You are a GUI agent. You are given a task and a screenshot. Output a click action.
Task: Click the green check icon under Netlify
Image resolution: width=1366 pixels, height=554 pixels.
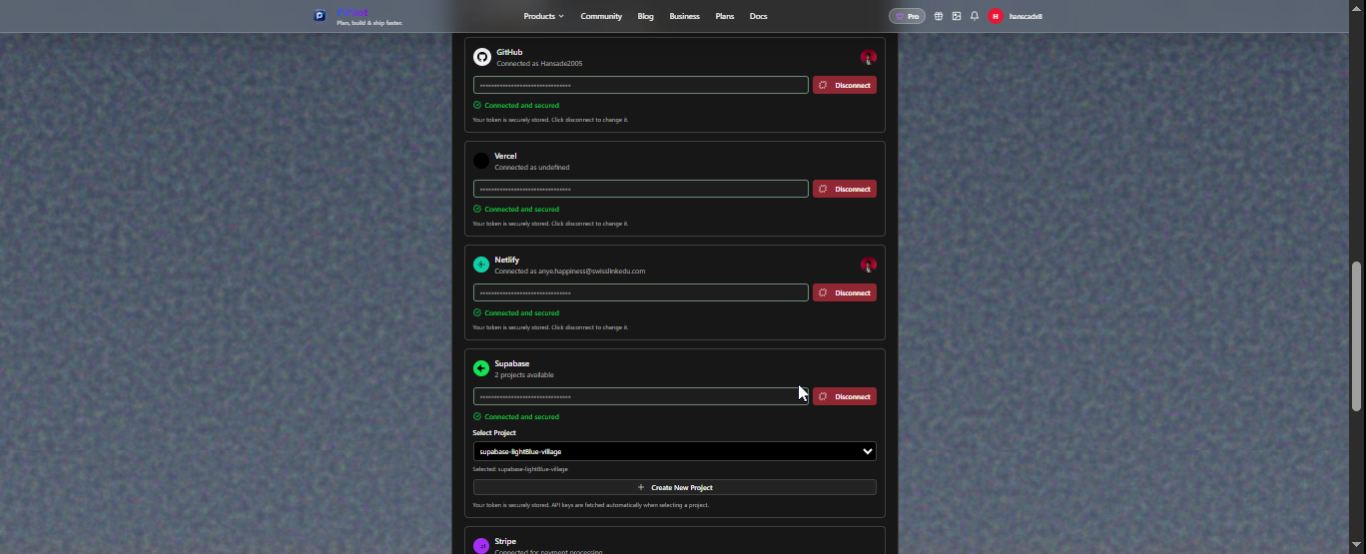[x=477, y=313]
